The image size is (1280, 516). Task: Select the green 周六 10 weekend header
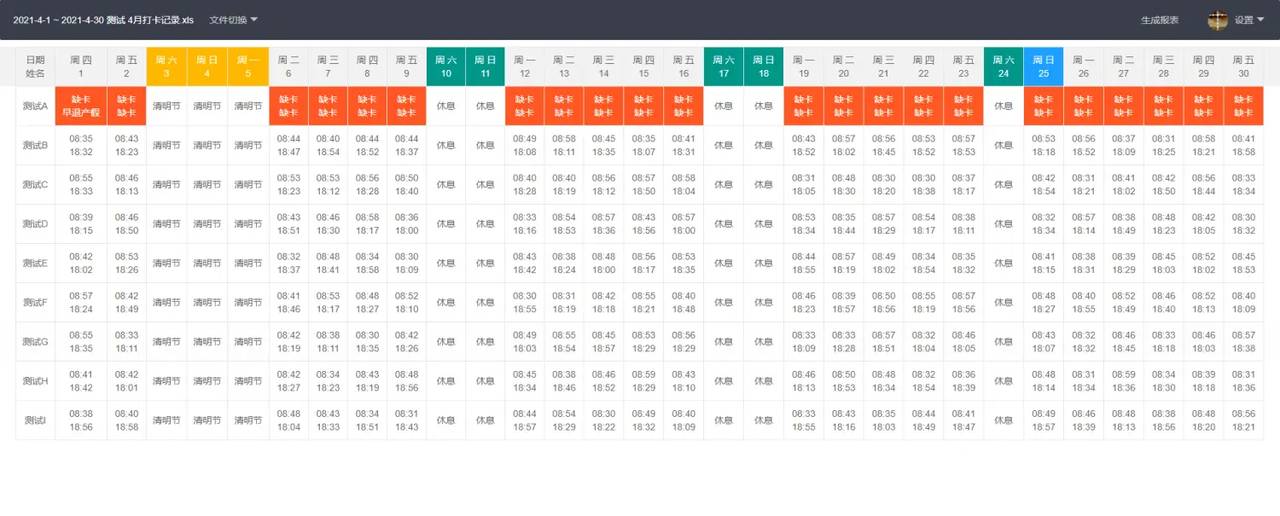click(446, 67)
